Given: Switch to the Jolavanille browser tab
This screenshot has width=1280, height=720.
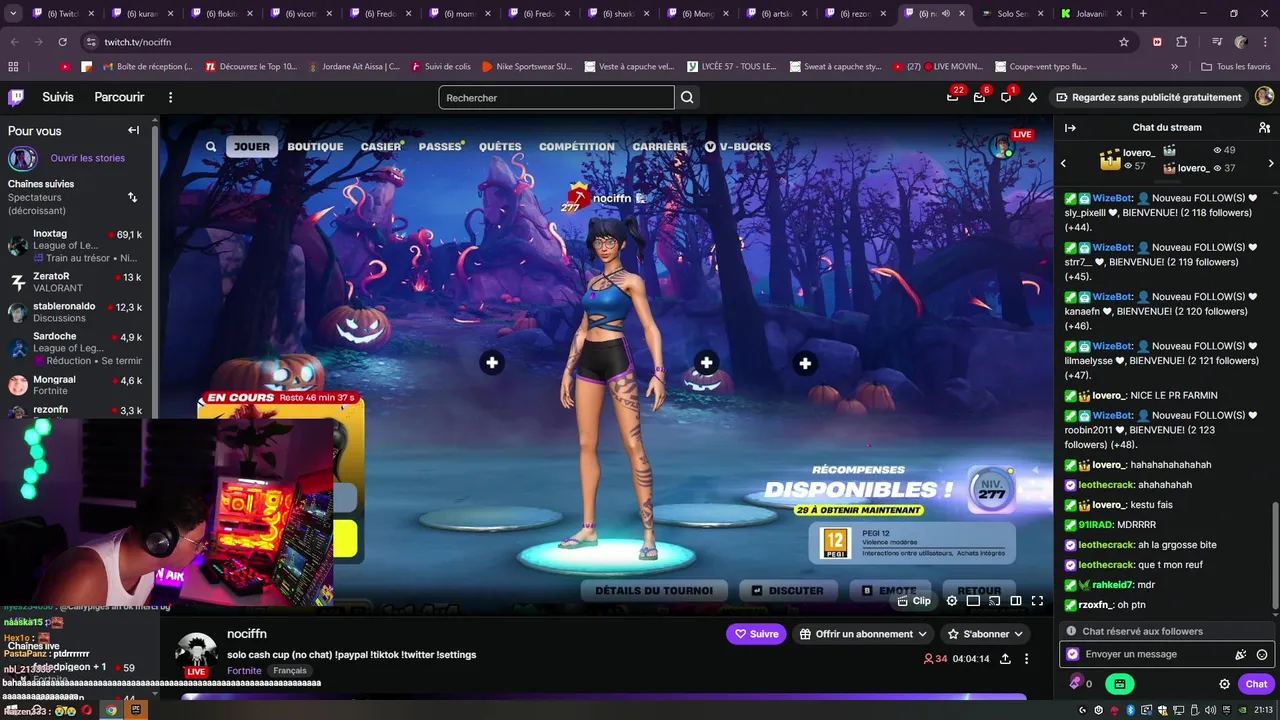Looking at the screenshot, I should pos(1090,14).
